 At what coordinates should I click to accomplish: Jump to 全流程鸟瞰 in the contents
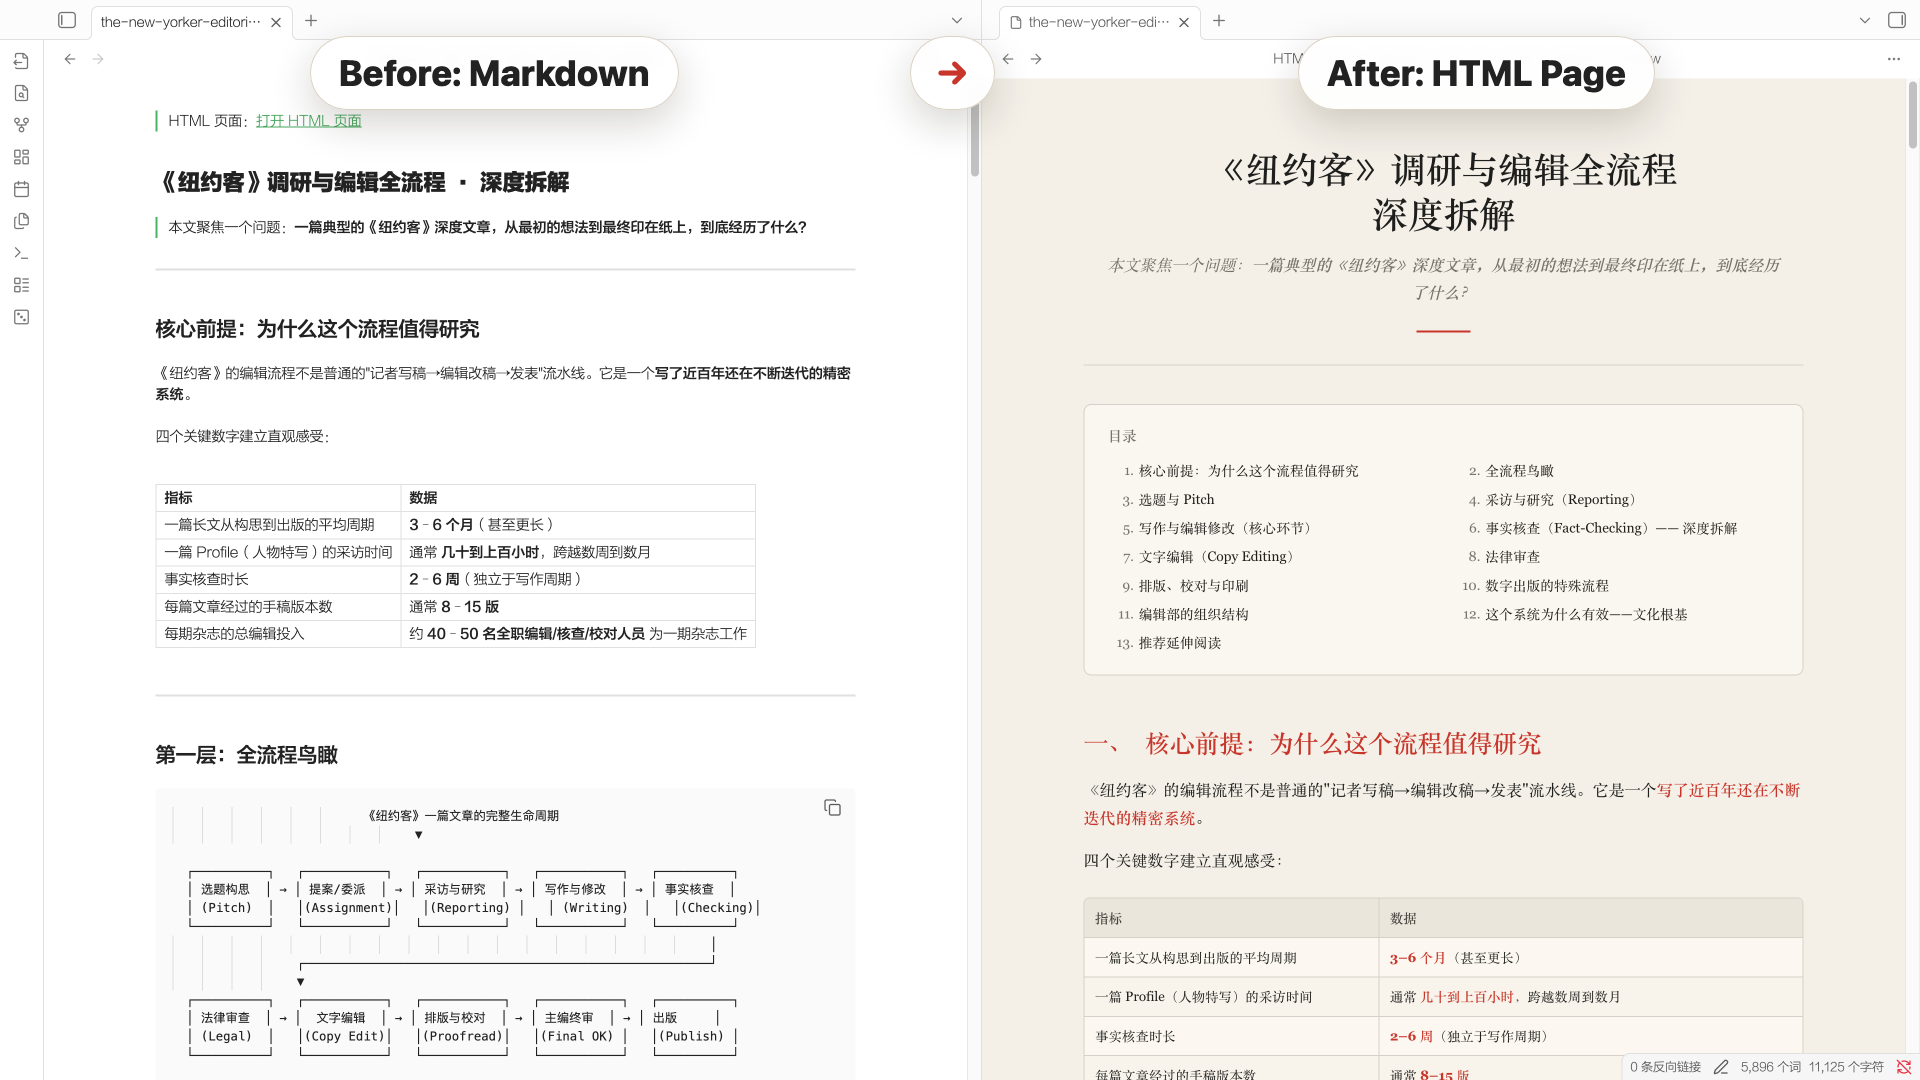(x=1519, y=471)
